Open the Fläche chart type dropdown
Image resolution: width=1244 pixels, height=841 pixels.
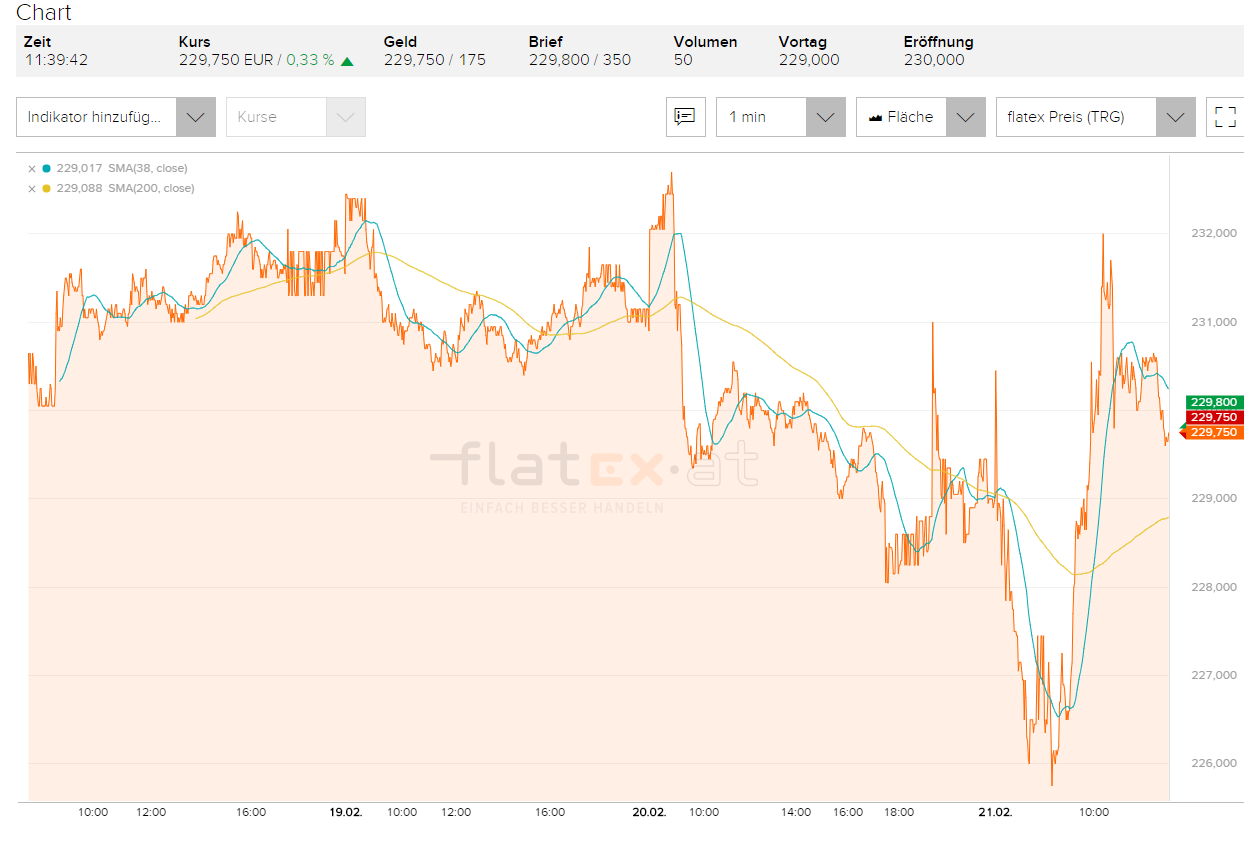pyautogui.click(x=964, y=117)
